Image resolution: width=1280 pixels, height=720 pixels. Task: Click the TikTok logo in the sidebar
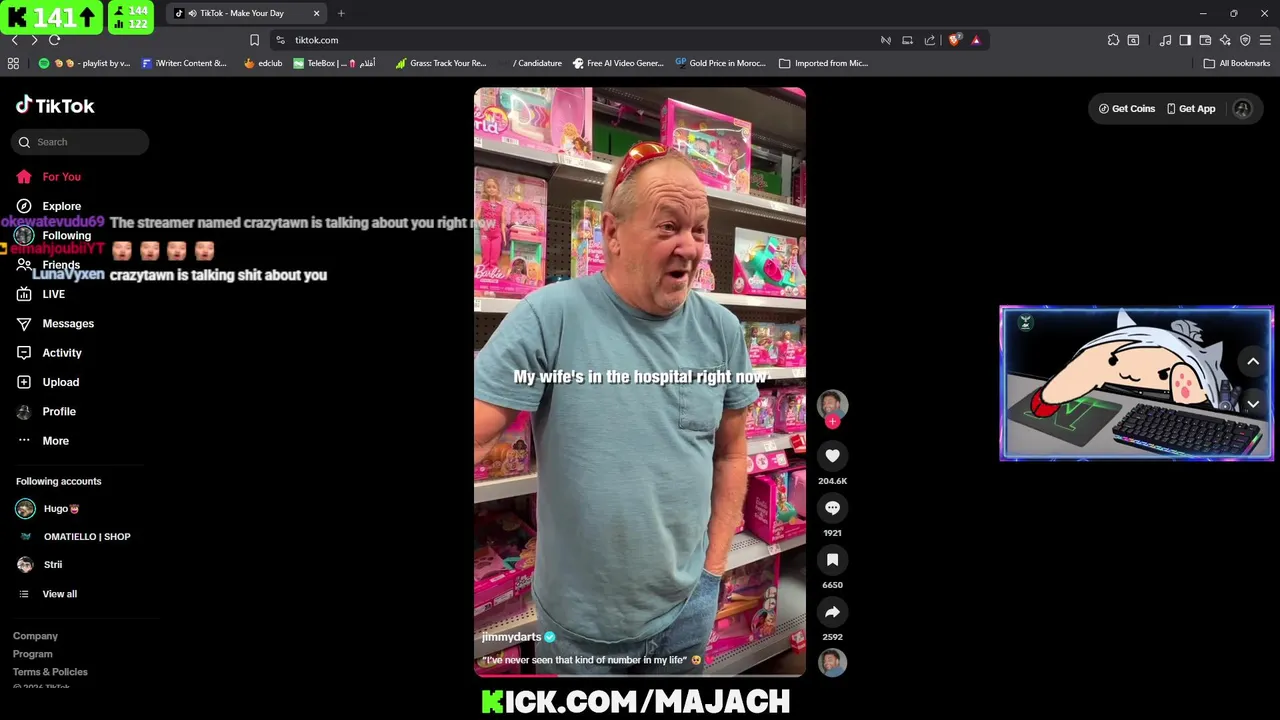(x=55, y=106)
